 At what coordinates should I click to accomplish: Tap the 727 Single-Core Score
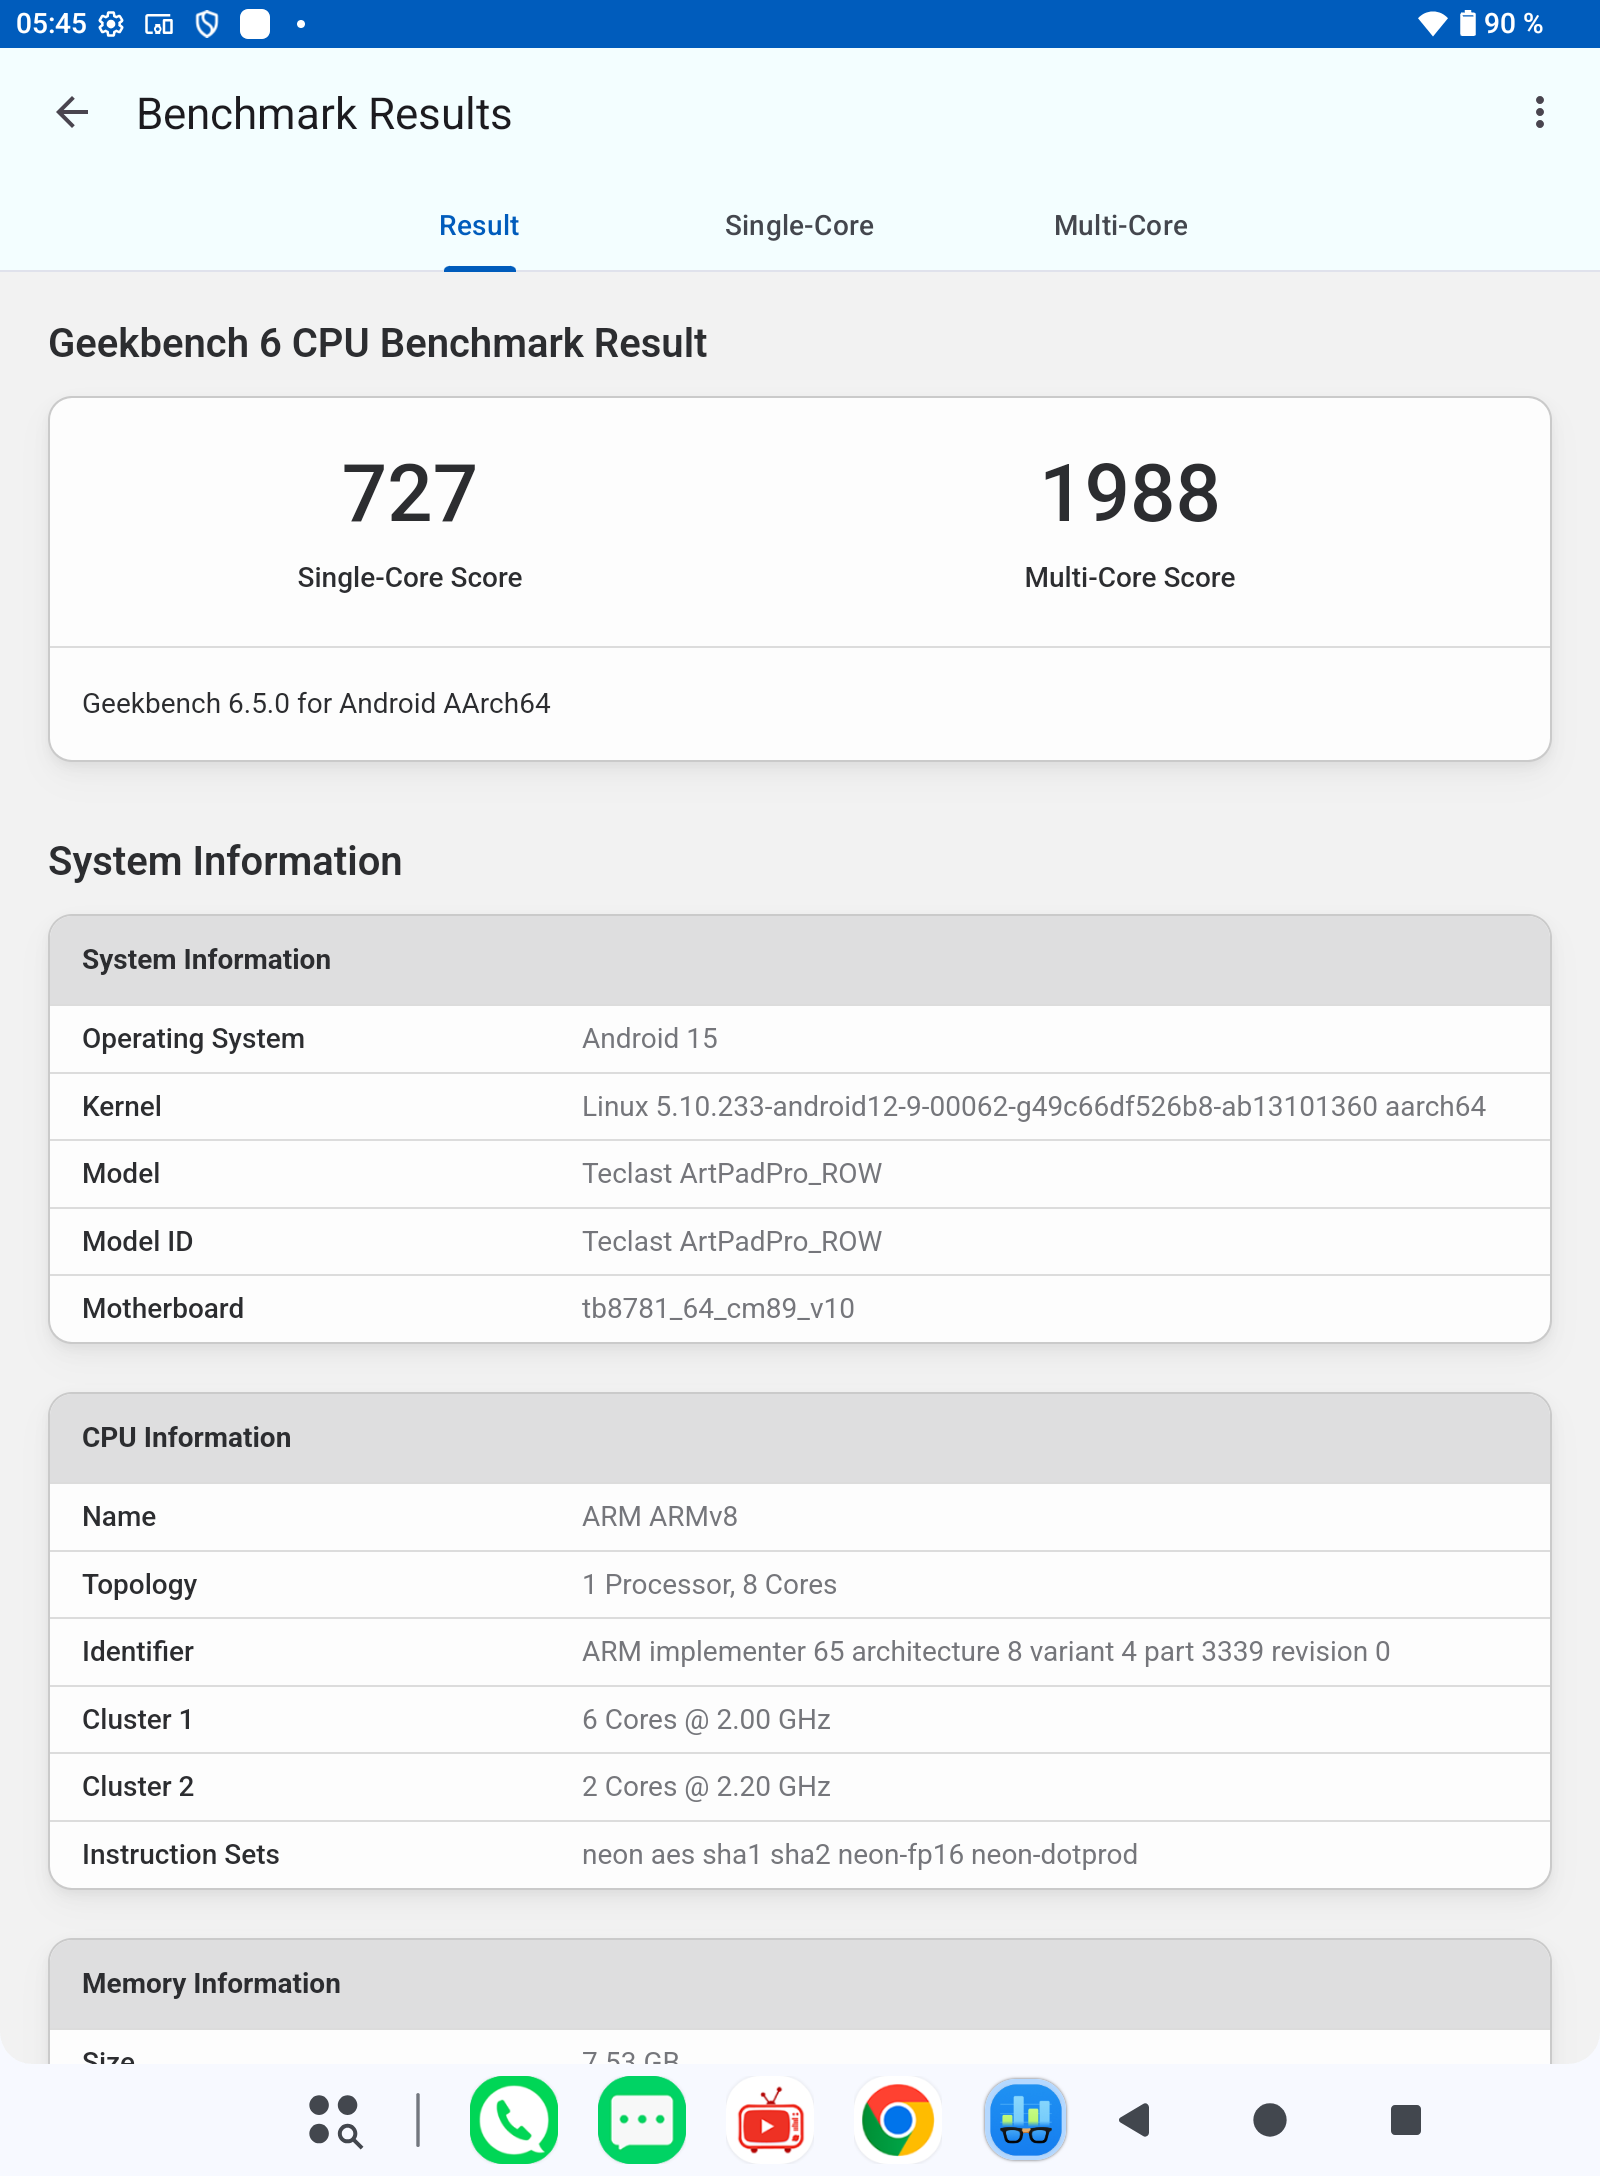click(x=409, y=495)
